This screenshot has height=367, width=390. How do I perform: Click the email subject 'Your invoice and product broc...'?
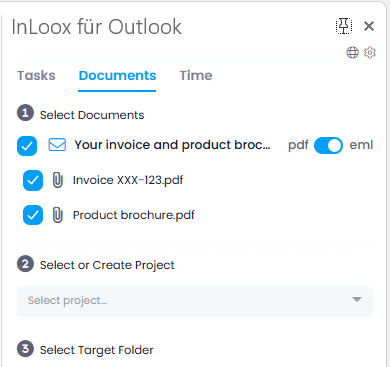(172, 145)
